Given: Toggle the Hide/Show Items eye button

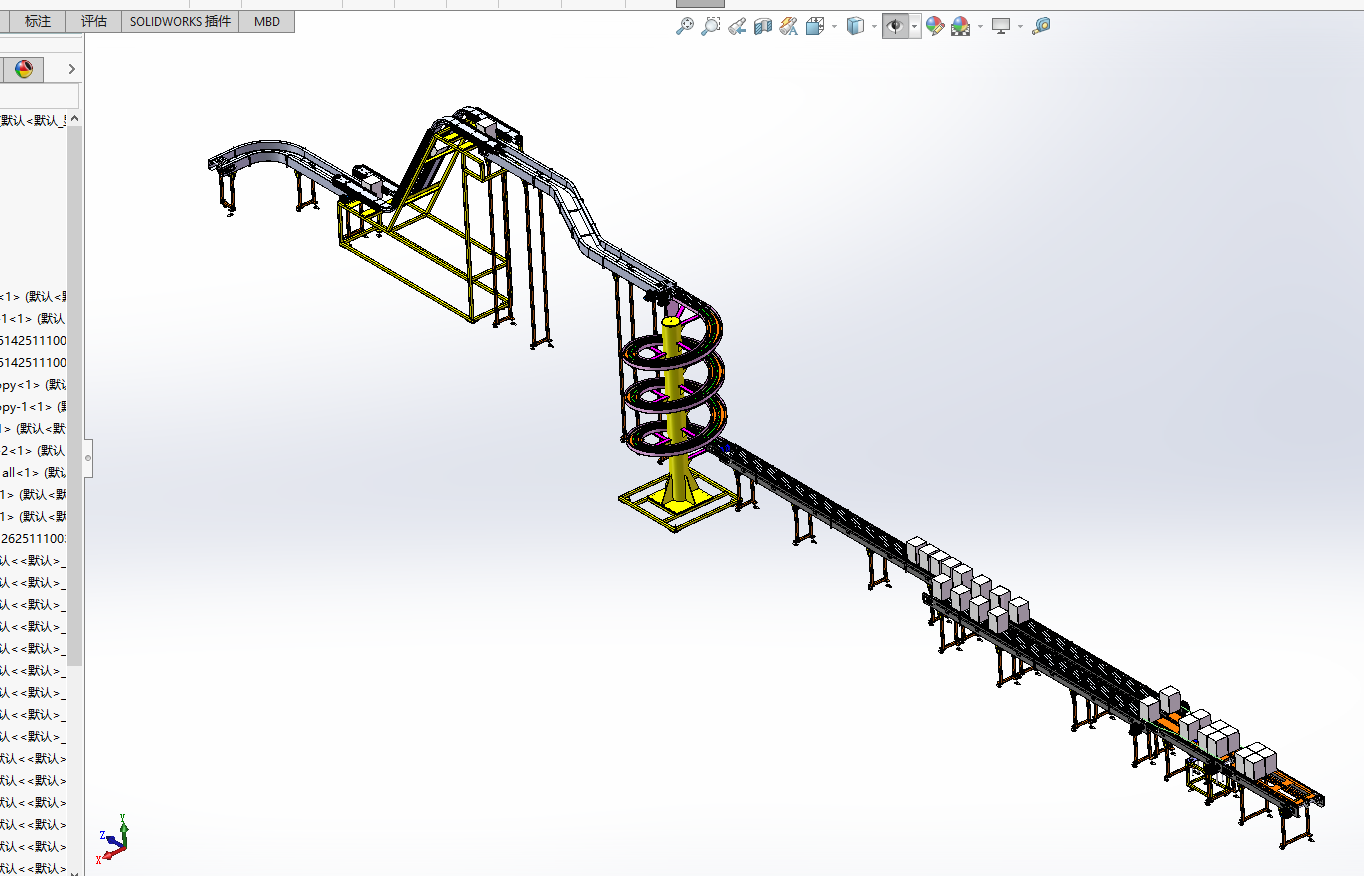Looking at the screenshot, I should pyautogui.click(x=895, y=26).
